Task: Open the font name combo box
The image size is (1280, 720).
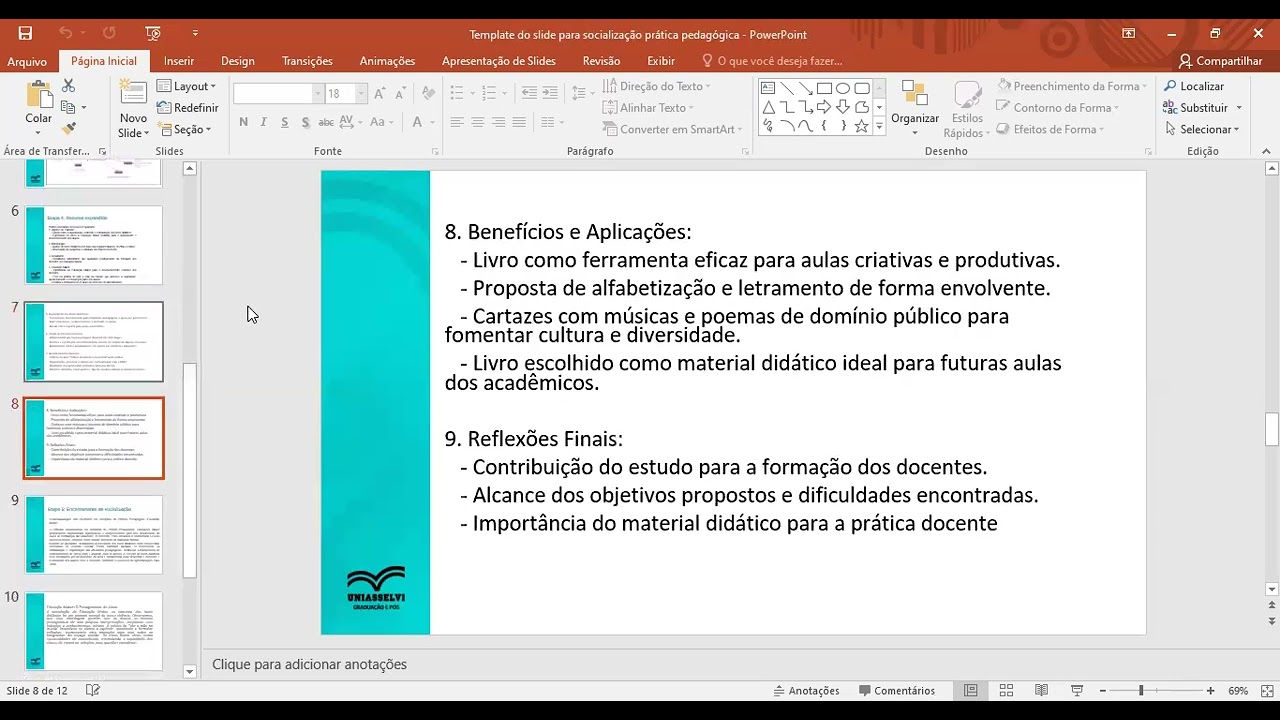Action: pyautogui.click(x=278, y=93)
